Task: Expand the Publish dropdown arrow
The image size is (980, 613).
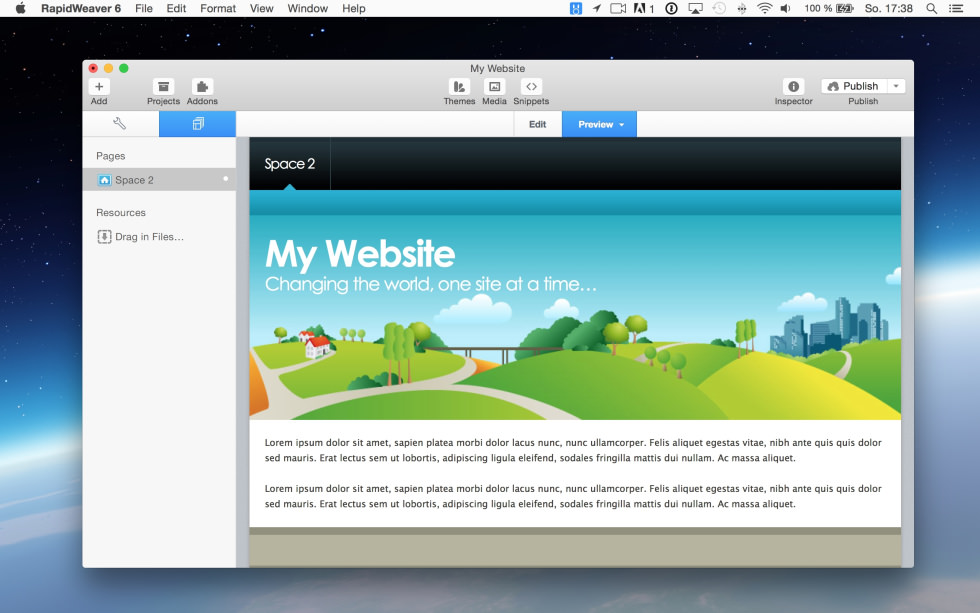Action: [x=896, y=86]
